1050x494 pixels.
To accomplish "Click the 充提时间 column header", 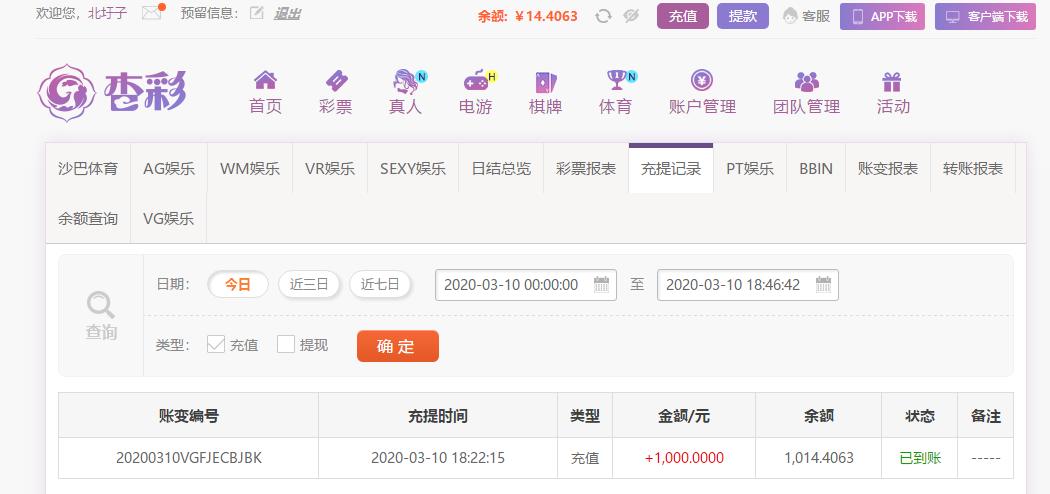I will tap(438, 416).
